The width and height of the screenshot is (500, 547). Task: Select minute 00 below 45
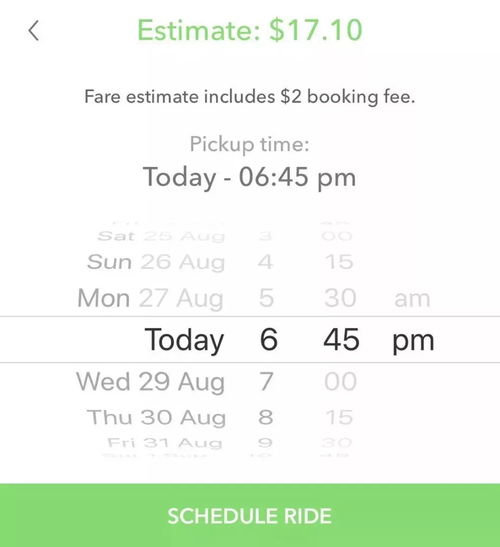[341, 381]
